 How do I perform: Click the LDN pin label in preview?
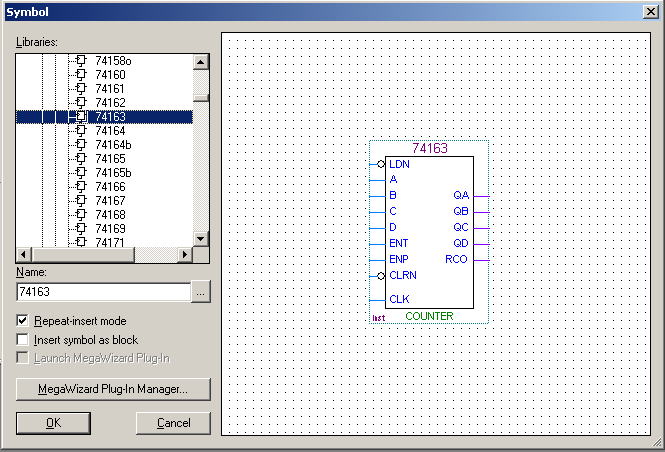tap(399, 164)
